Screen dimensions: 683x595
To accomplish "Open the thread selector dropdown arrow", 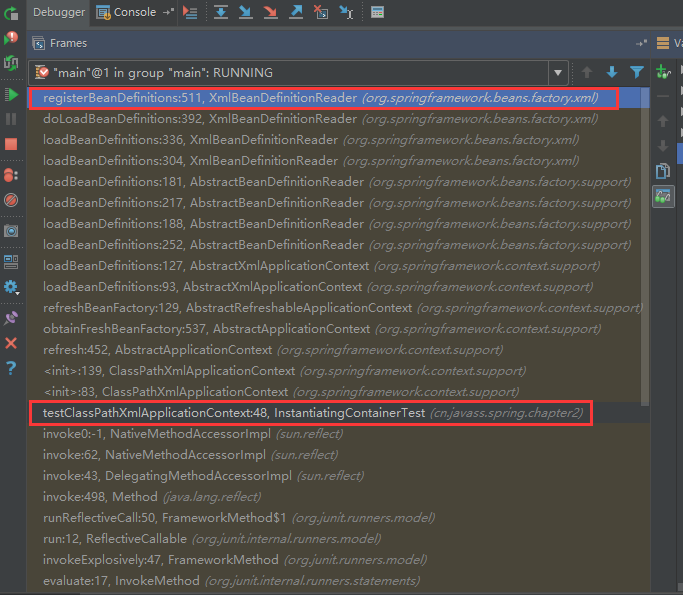I will coord(557,73).
